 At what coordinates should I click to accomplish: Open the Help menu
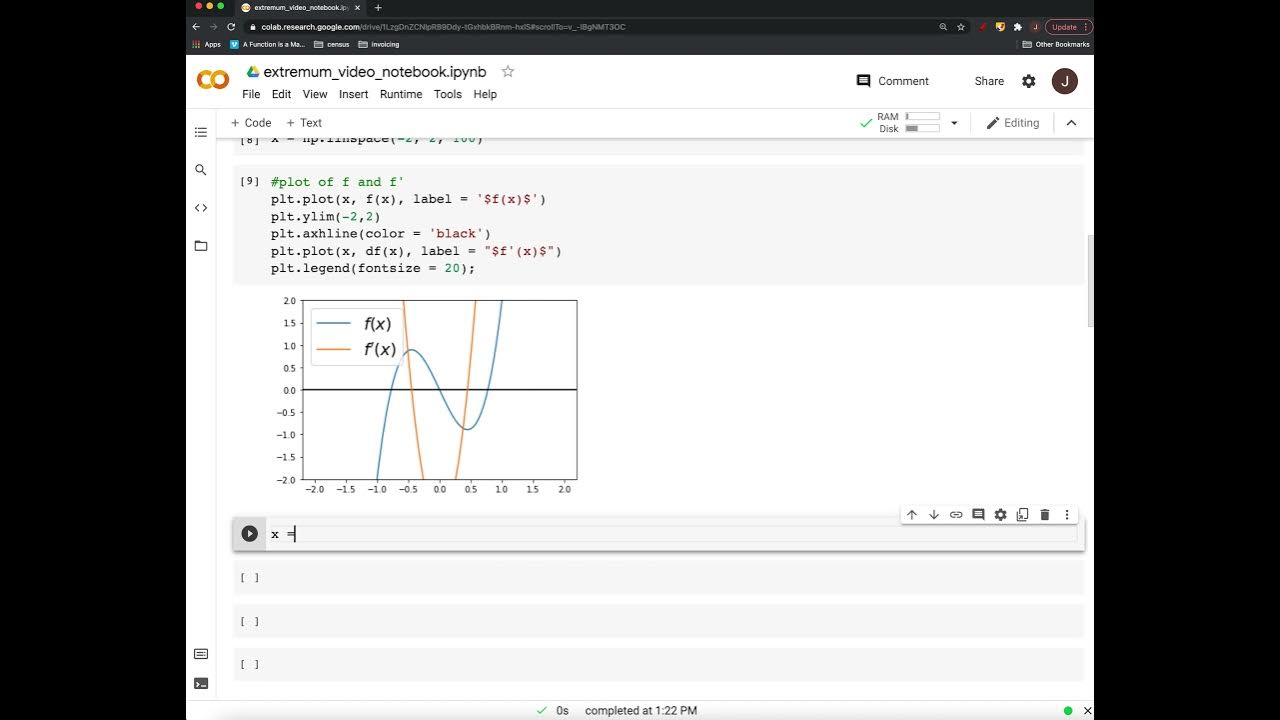(x=485, y=94)
